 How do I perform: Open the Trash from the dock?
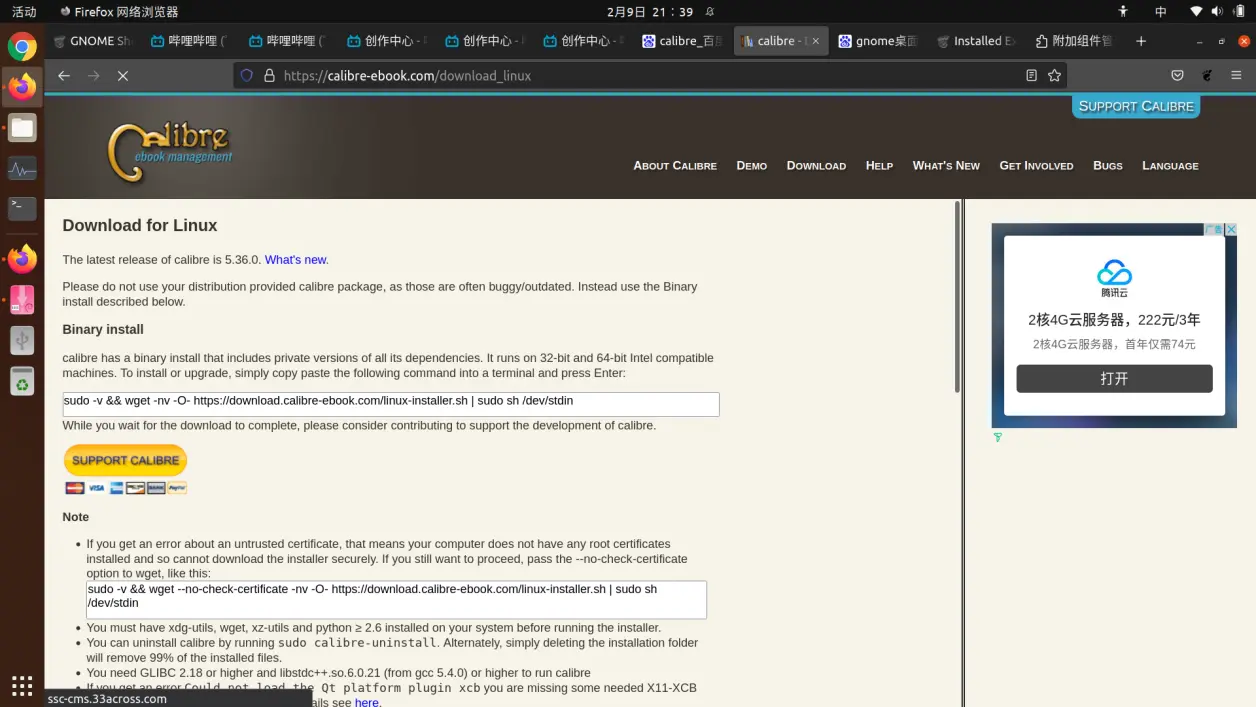coord(22,381)
